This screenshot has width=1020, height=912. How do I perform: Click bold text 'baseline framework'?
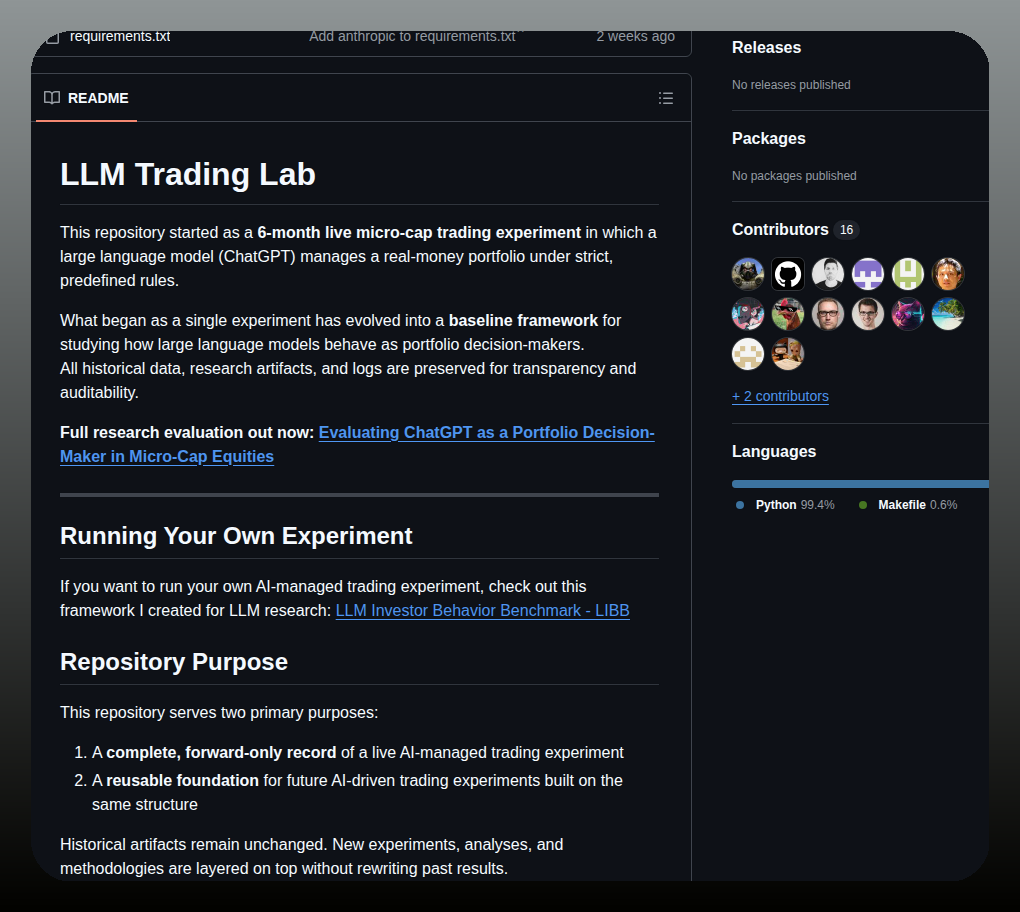pyautogui.click(x=523, y=321)
